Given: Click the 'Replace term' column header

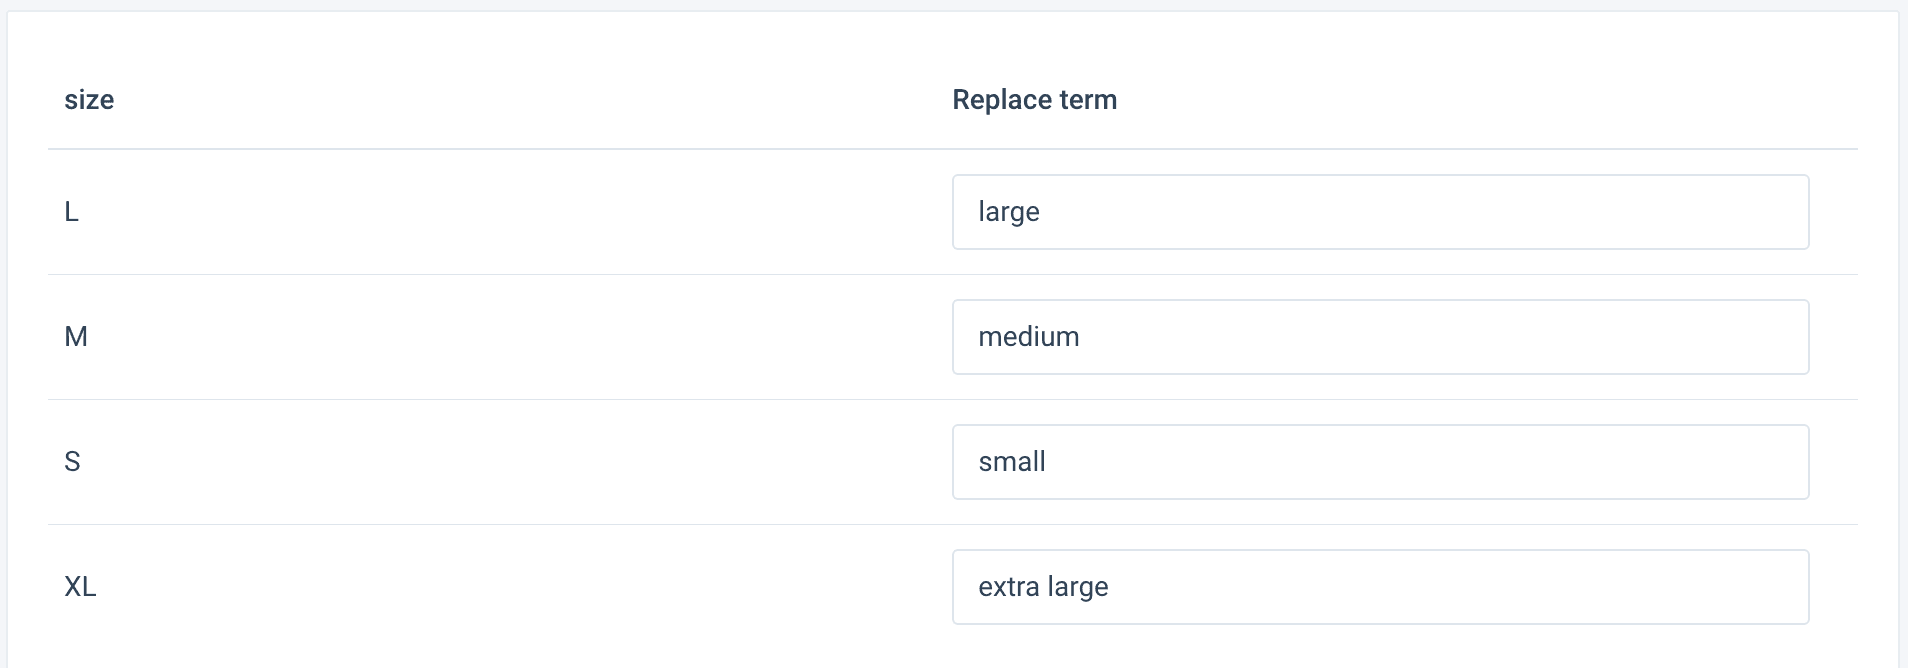Looking at the screenshot, I should (1034, 100).
